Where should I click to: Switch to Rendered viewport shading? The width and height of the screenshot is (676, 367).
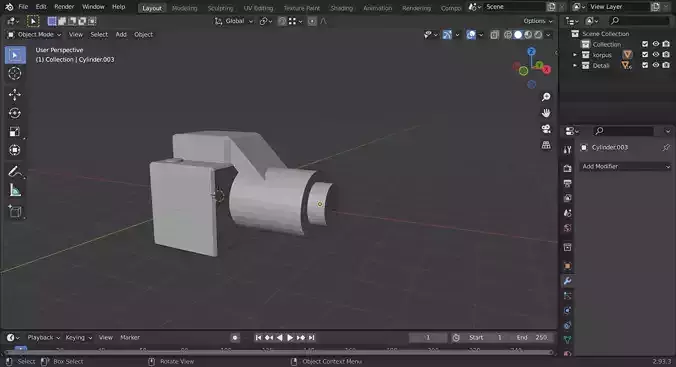(538, 35)
